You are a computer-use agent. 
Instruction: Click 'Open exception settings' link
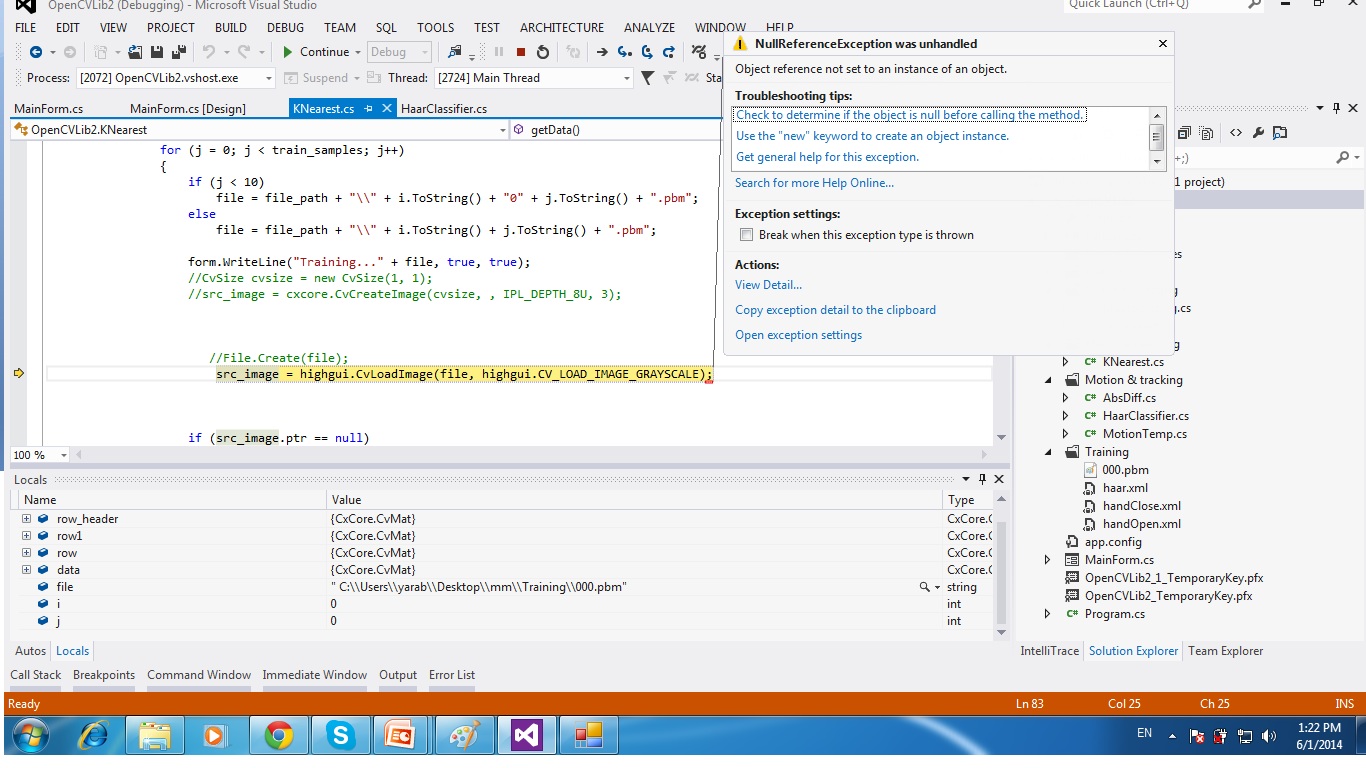click(x=798, y=335)
